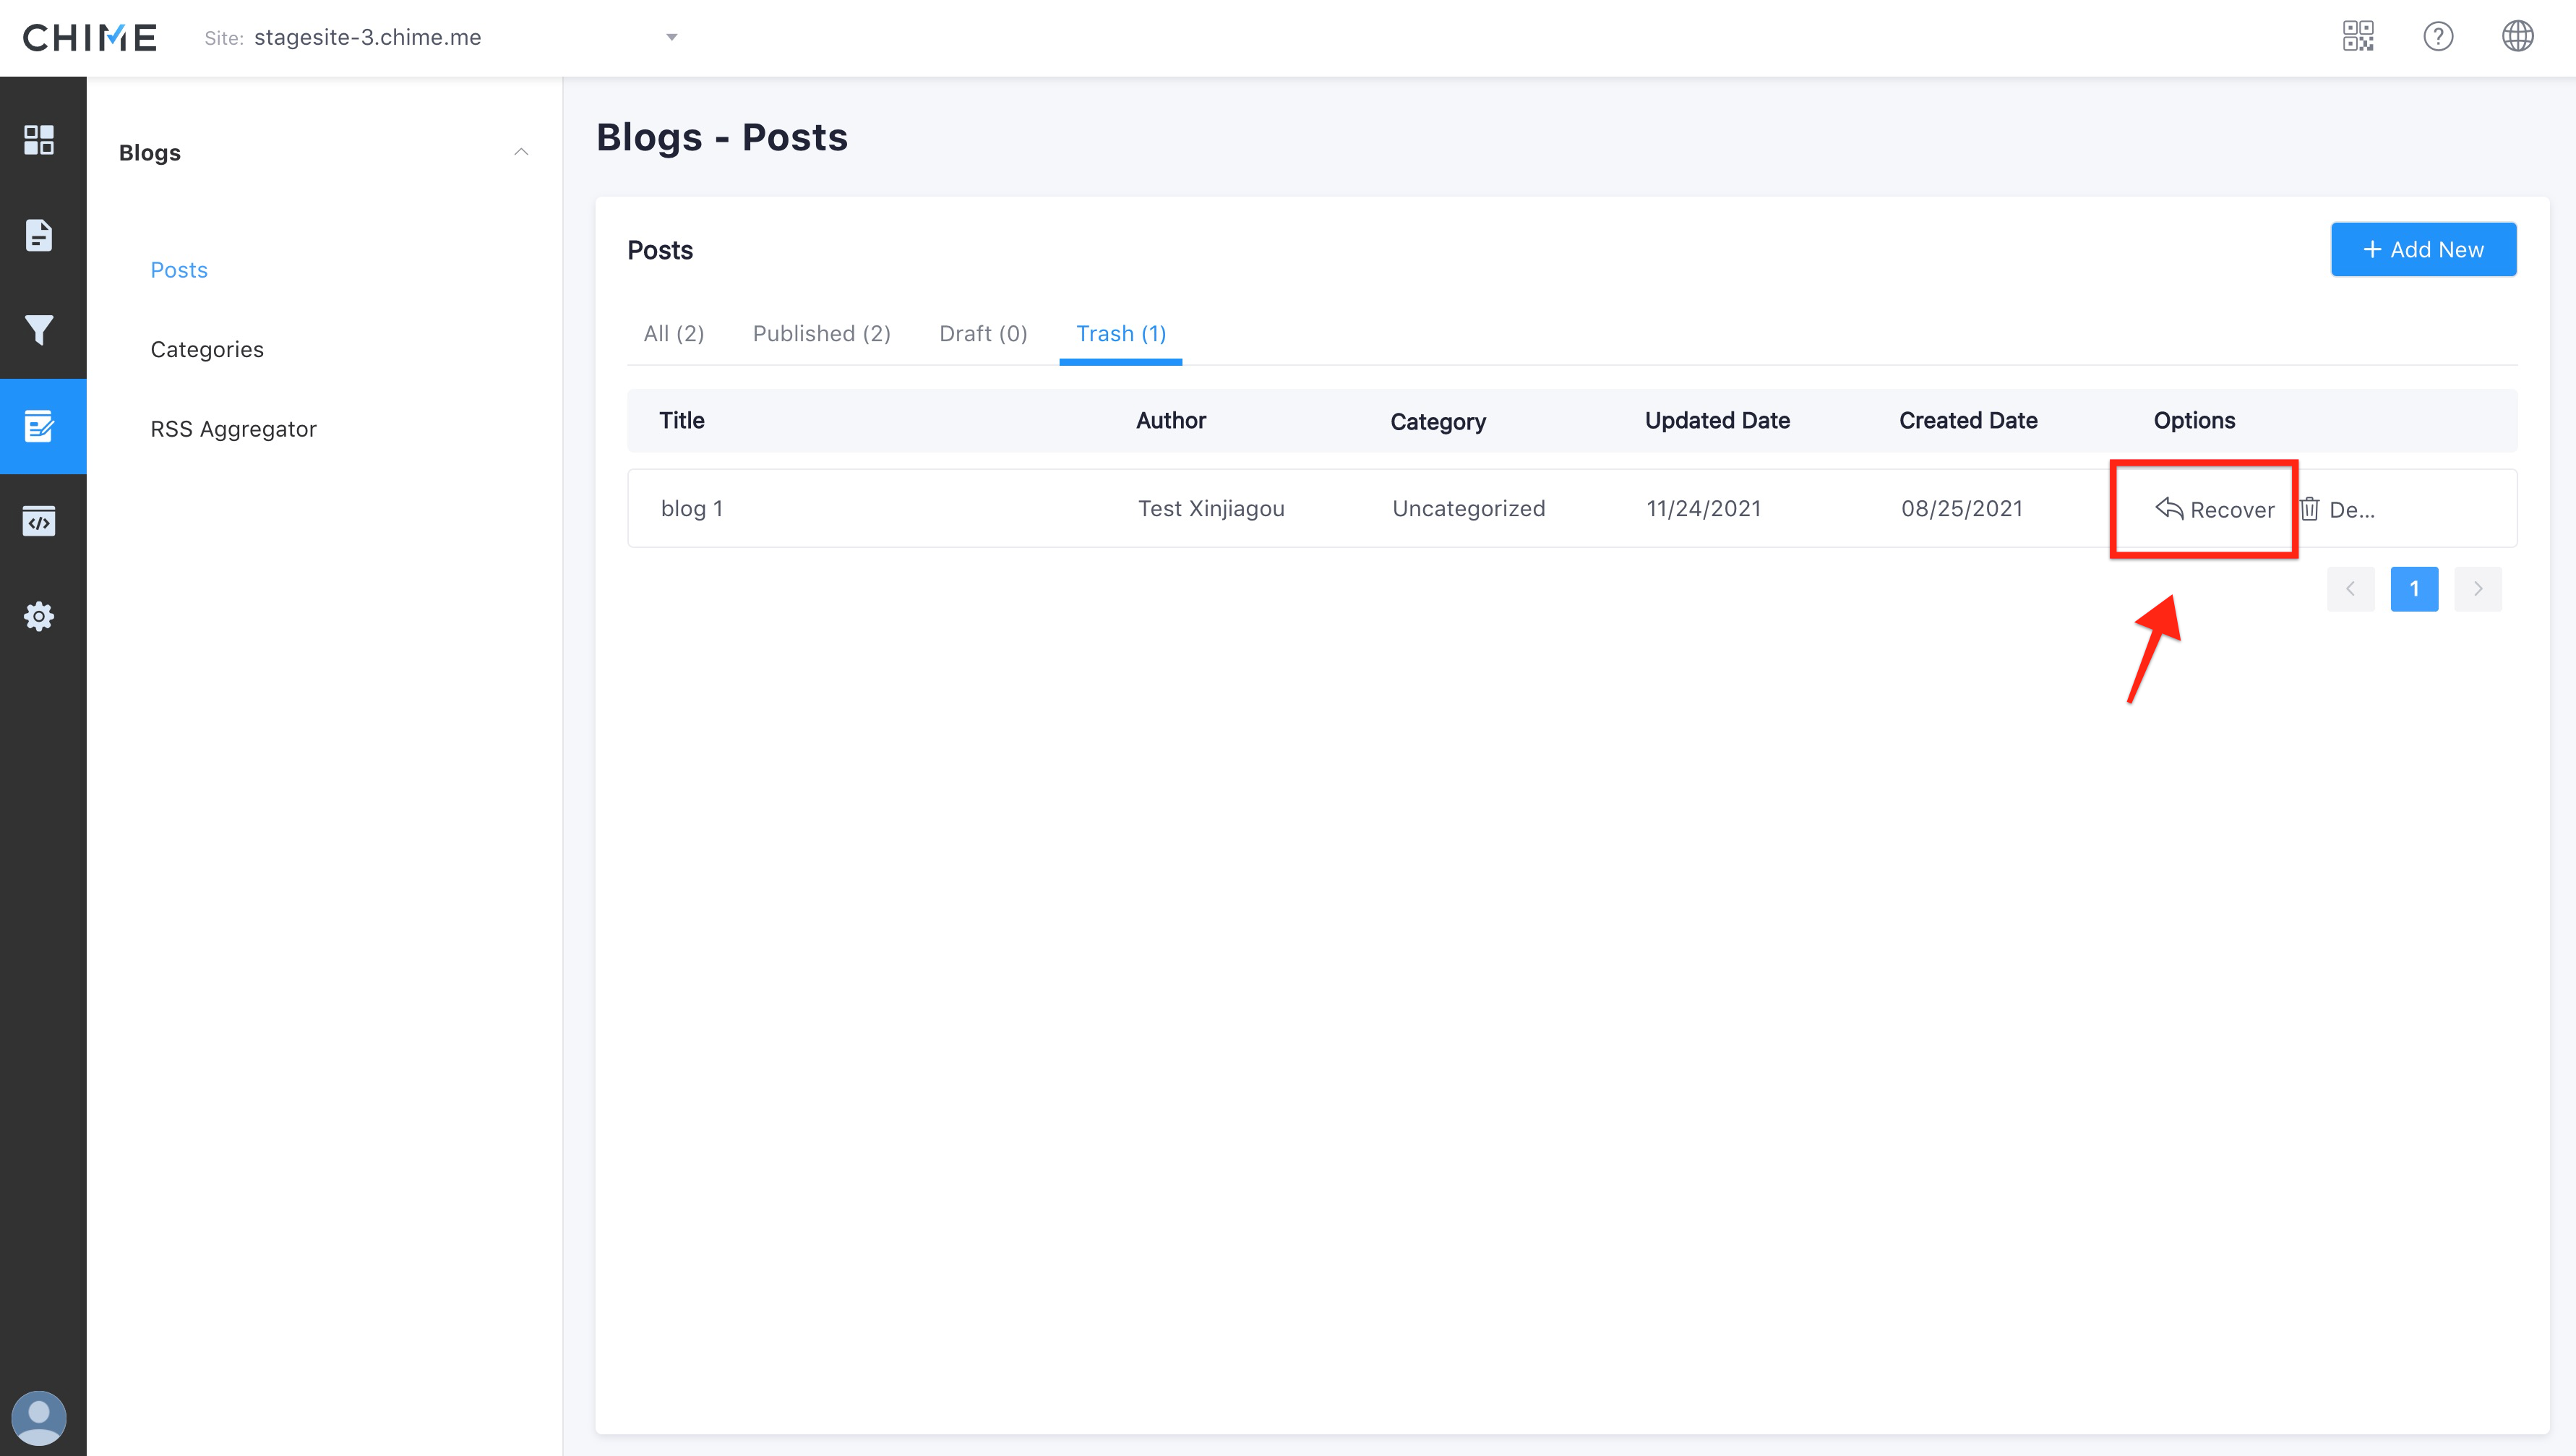Open the code window icon in sidebar
The image size is (2576, 1456).
click(39, 521)
